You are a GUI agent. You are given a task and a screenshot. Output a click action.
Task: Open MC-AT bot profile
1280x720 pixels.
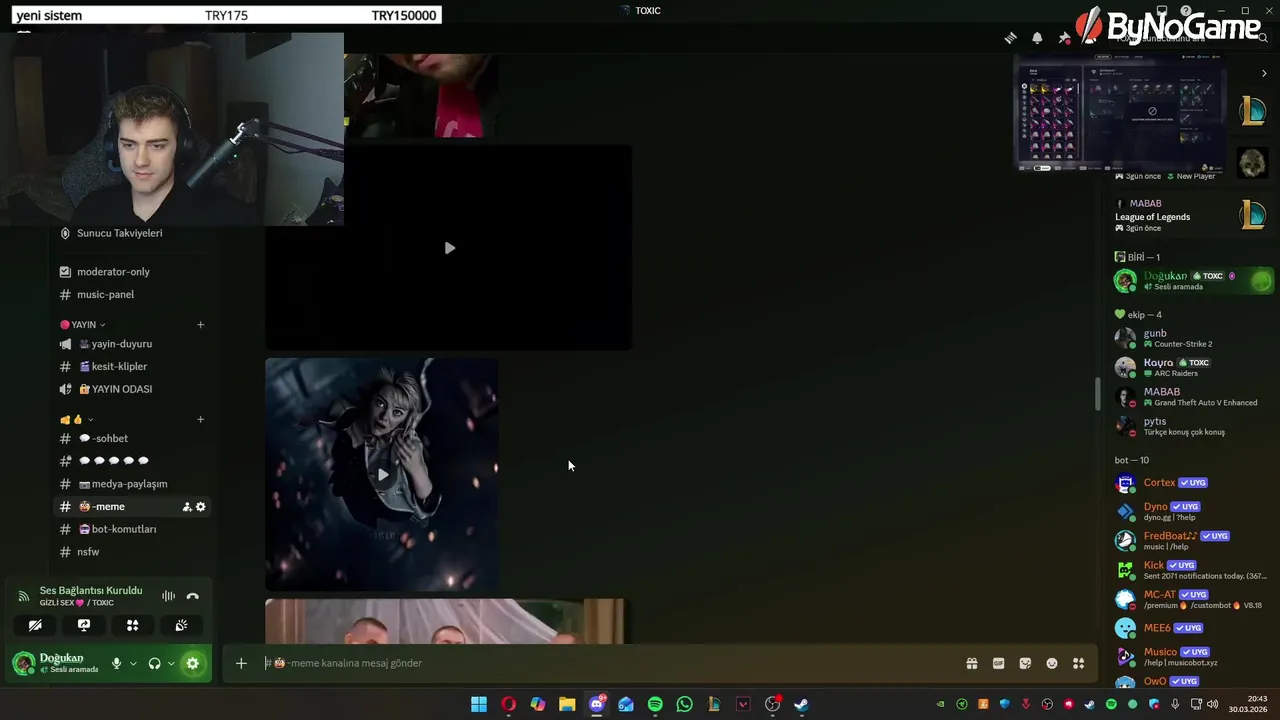1192,599
